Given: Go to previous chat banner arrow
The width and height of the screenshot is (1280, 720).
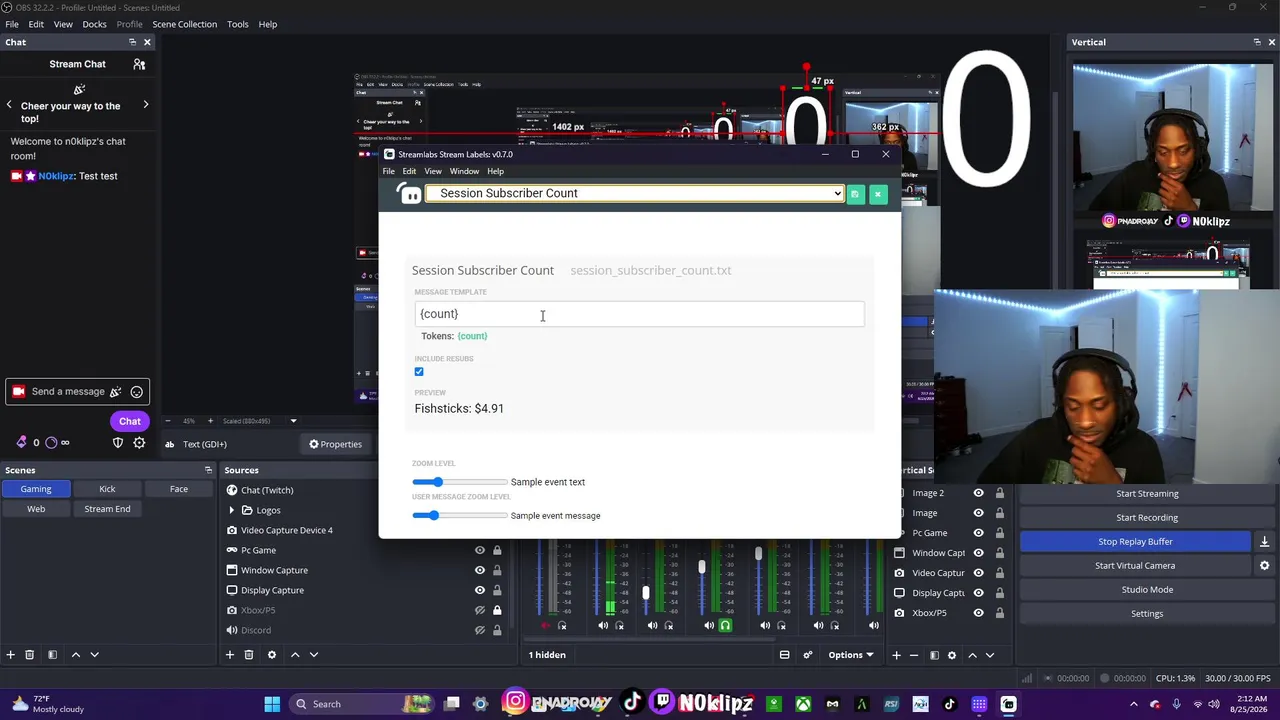Looking at the screenshot, I should 9,105.
